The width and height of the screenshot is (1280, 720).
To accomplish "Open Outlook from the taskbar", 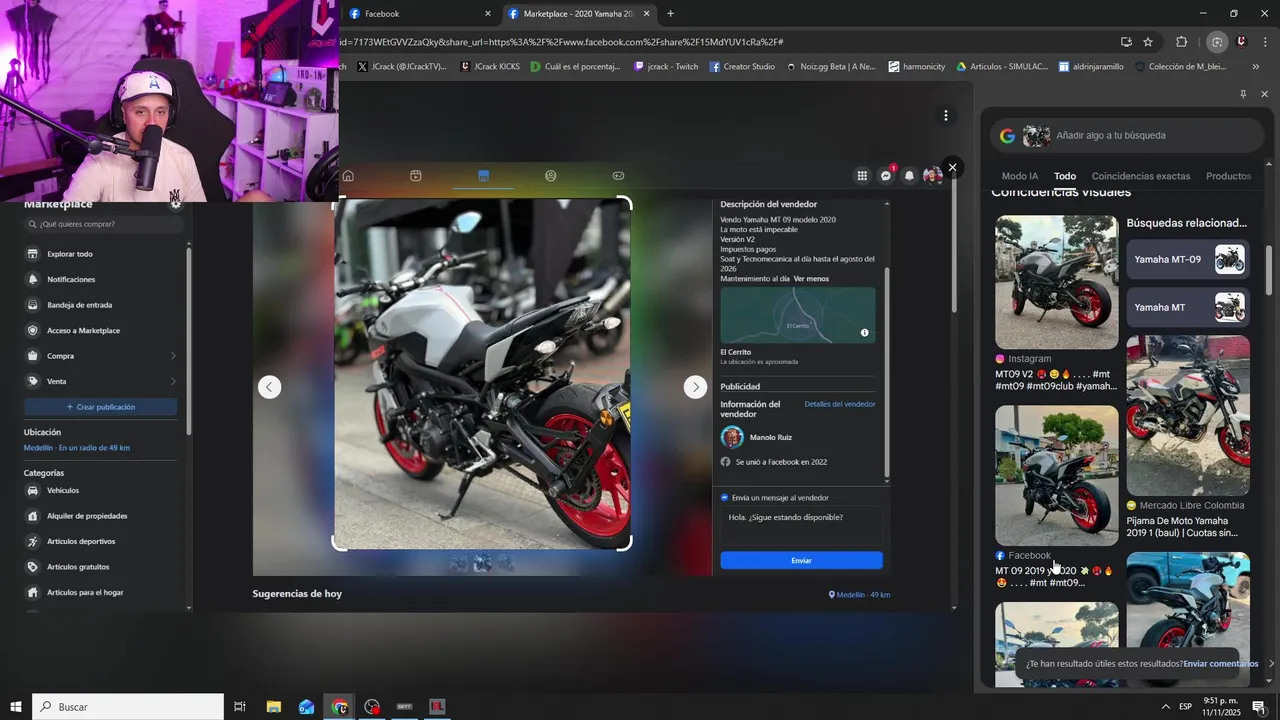I will pyautogui.click(x=306, y=707).
